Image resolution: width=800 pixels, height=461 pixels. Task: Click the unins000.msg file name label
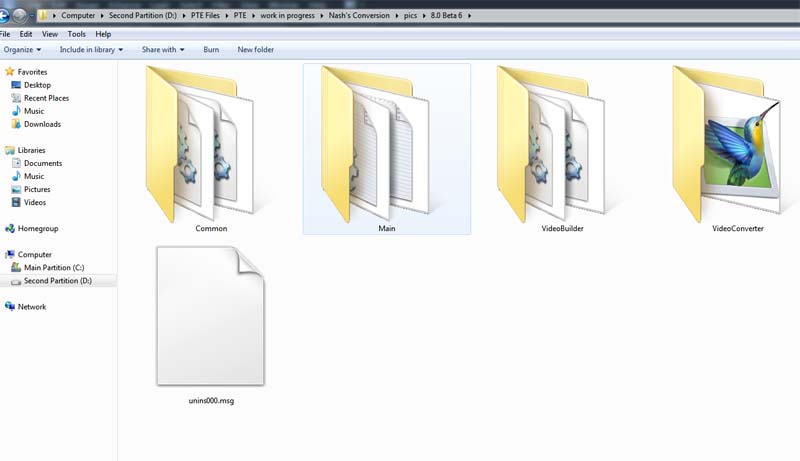click(x=211, y=401)
